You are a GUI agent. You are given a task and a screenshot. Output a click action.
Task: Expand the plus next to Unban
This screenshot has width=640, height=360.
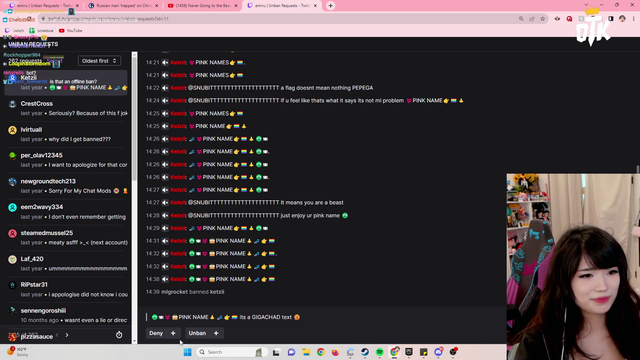(216, 333)
